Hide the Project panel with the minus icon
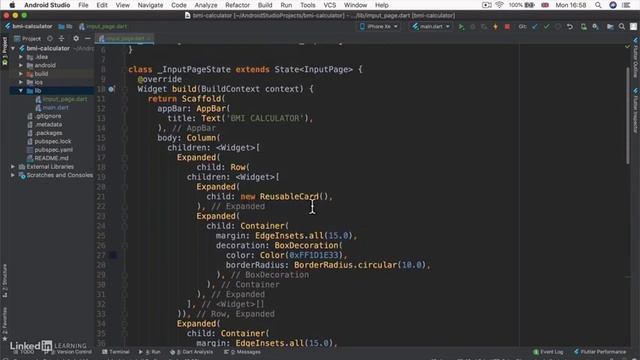 (x=87, y=38)
